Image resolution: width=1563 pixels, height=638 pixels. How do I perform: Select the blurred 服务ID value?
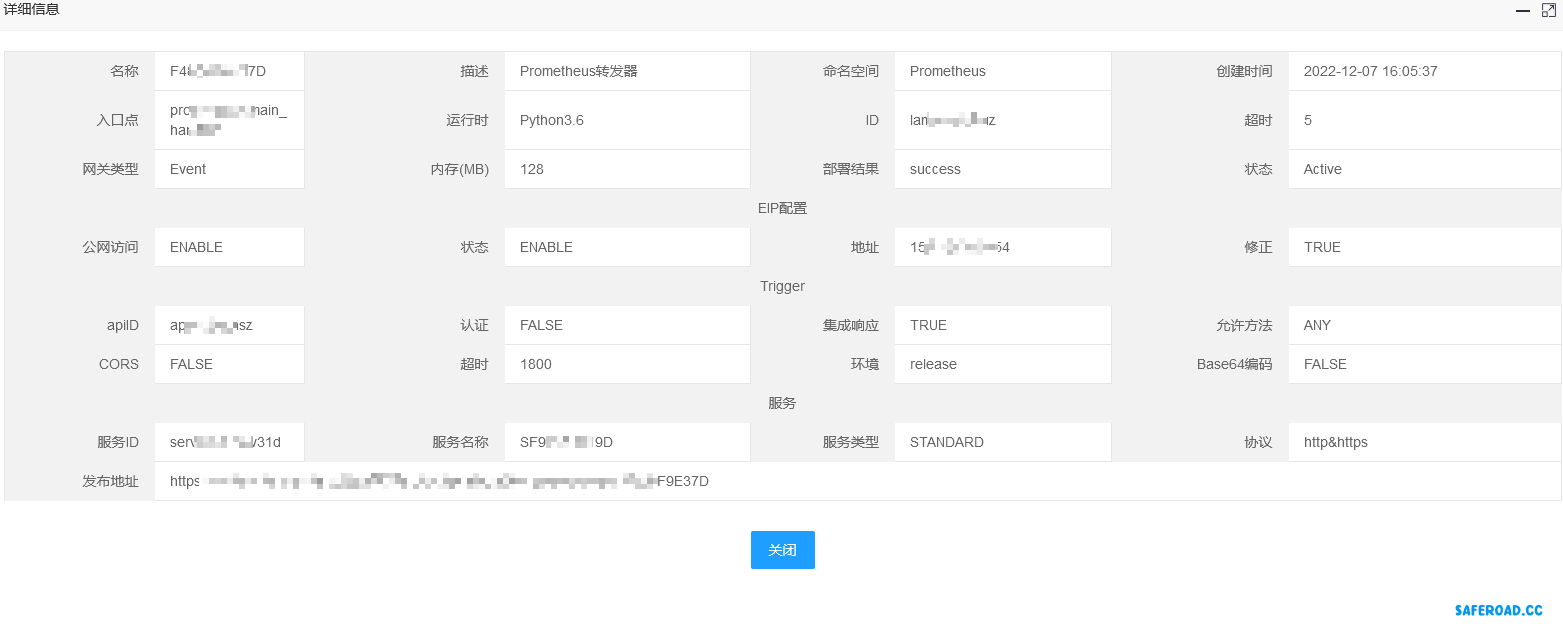(x=225, y=442)
